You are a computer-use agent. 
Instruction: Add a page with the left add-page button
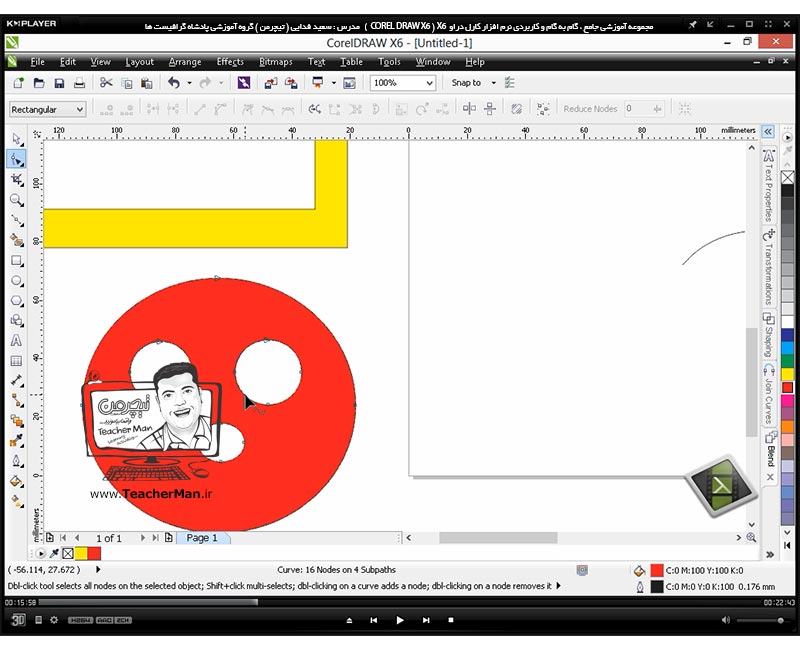click(x=49, y=537)
